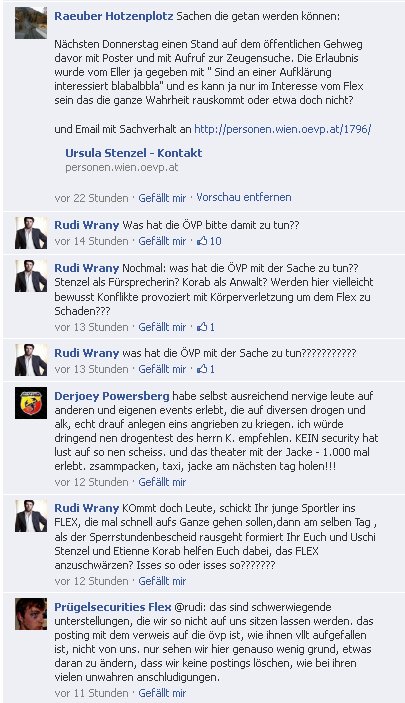Image resolution: width=405 pixels, height=703 pixels.
Task: Click 'vor 11 Stunden' timestamp
Action: tap(91, 693)
